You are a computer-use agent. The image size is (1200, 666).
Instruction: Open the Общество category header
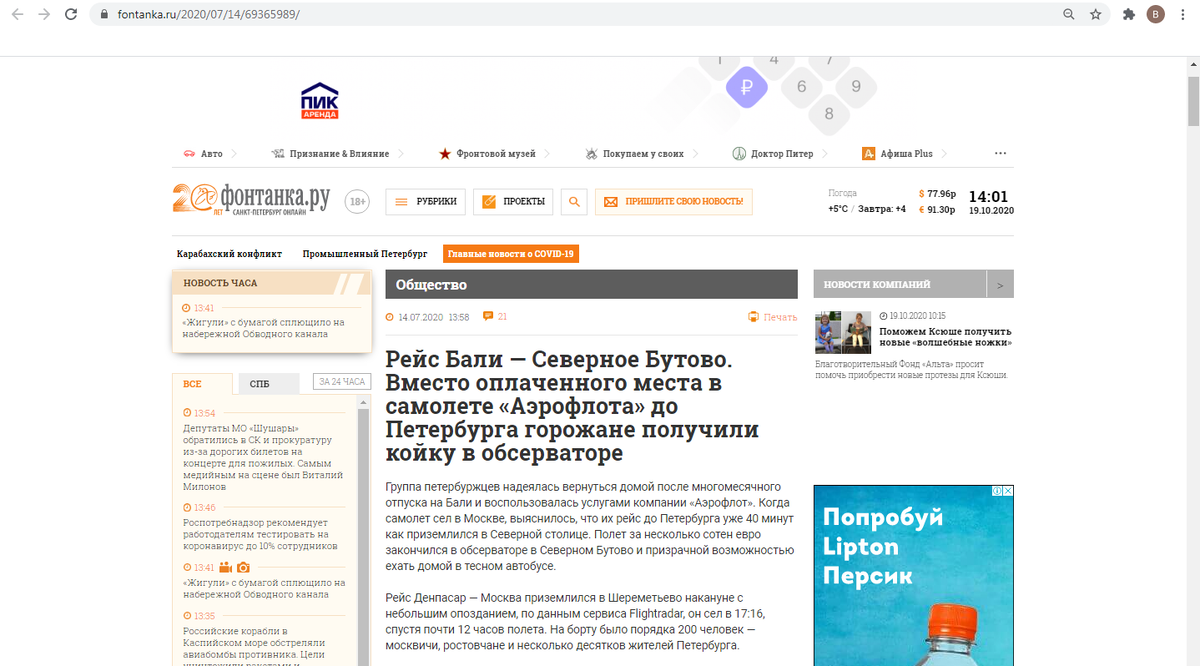click(x=591, y=284)
